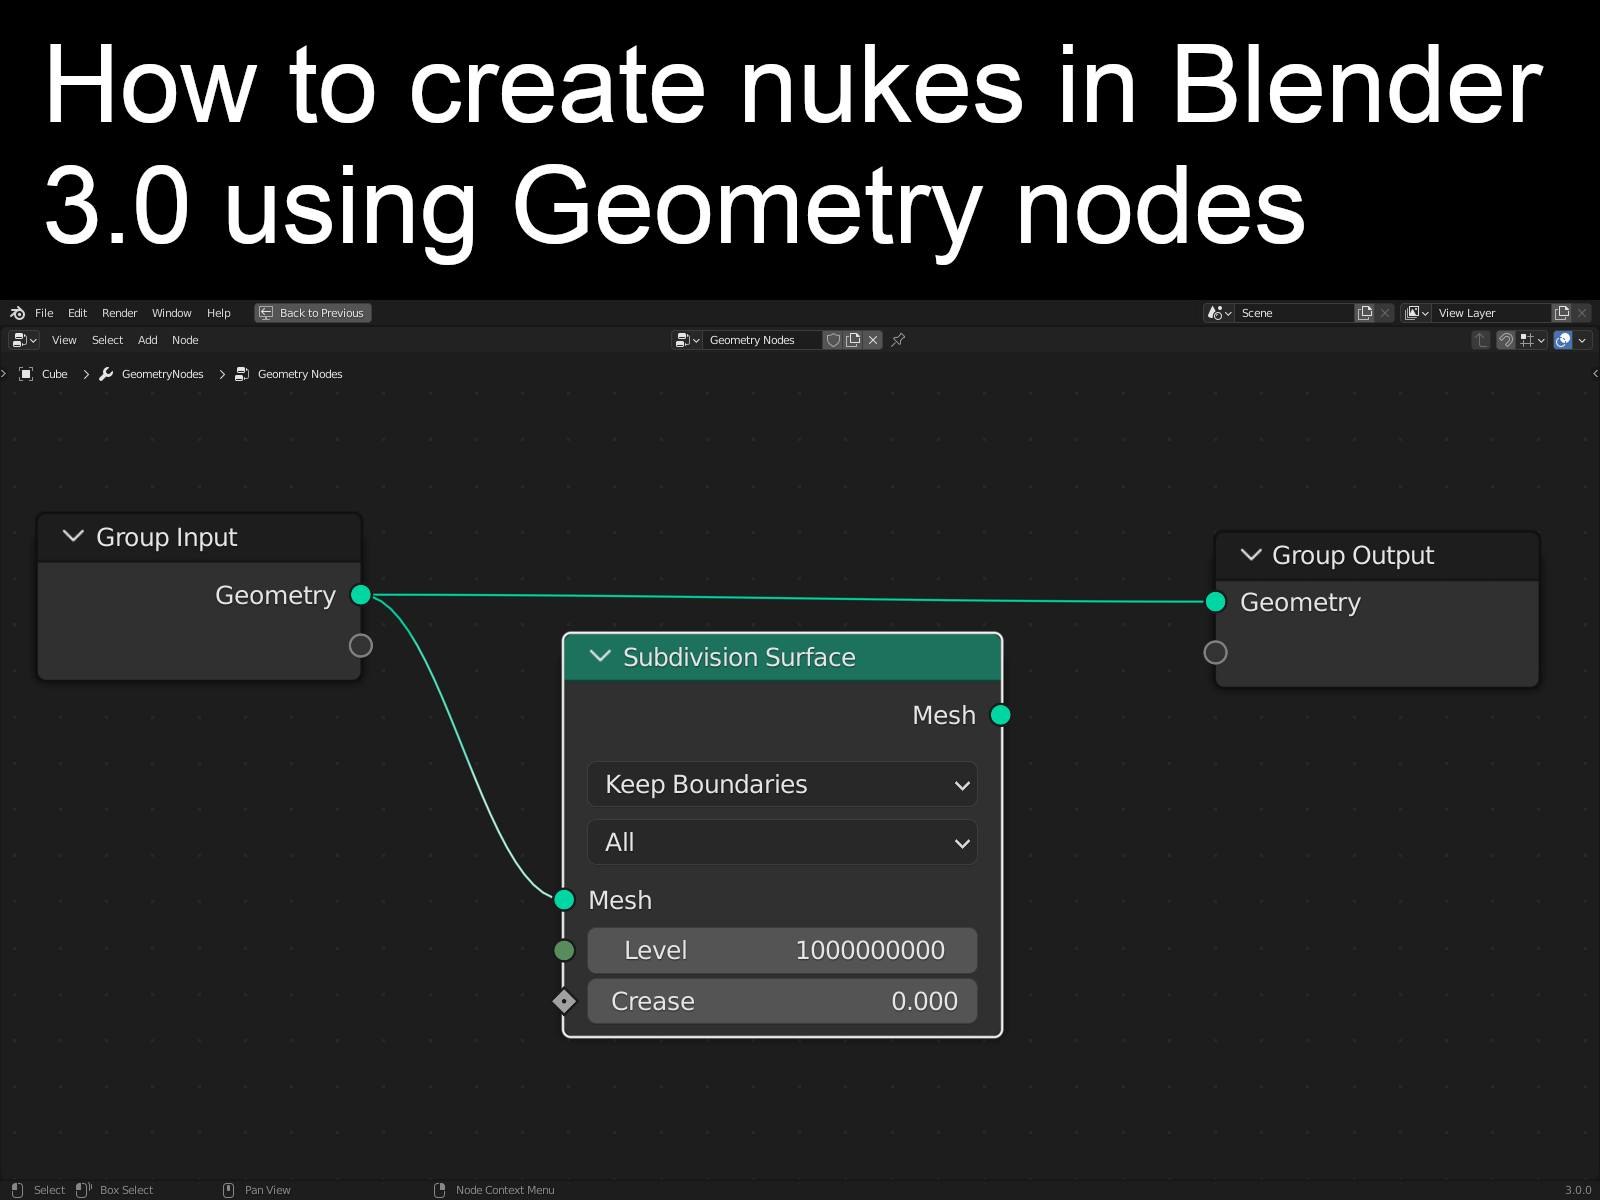Open the Edit menu
1600x1200 pixels.
tap(77, 313)
